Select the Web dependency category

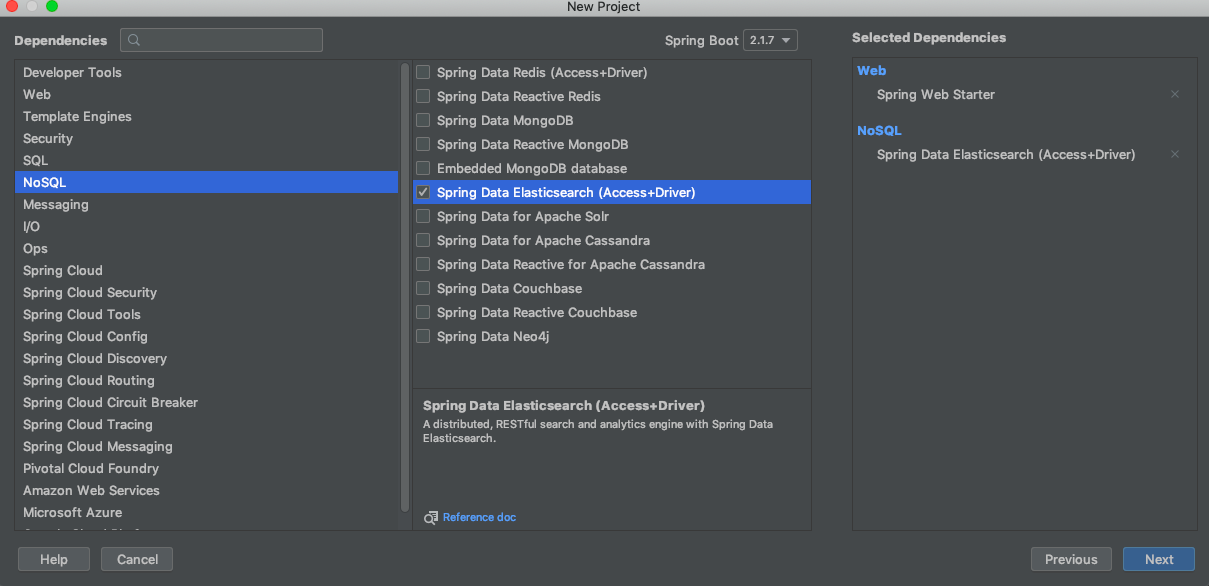[x=206, y=94]
